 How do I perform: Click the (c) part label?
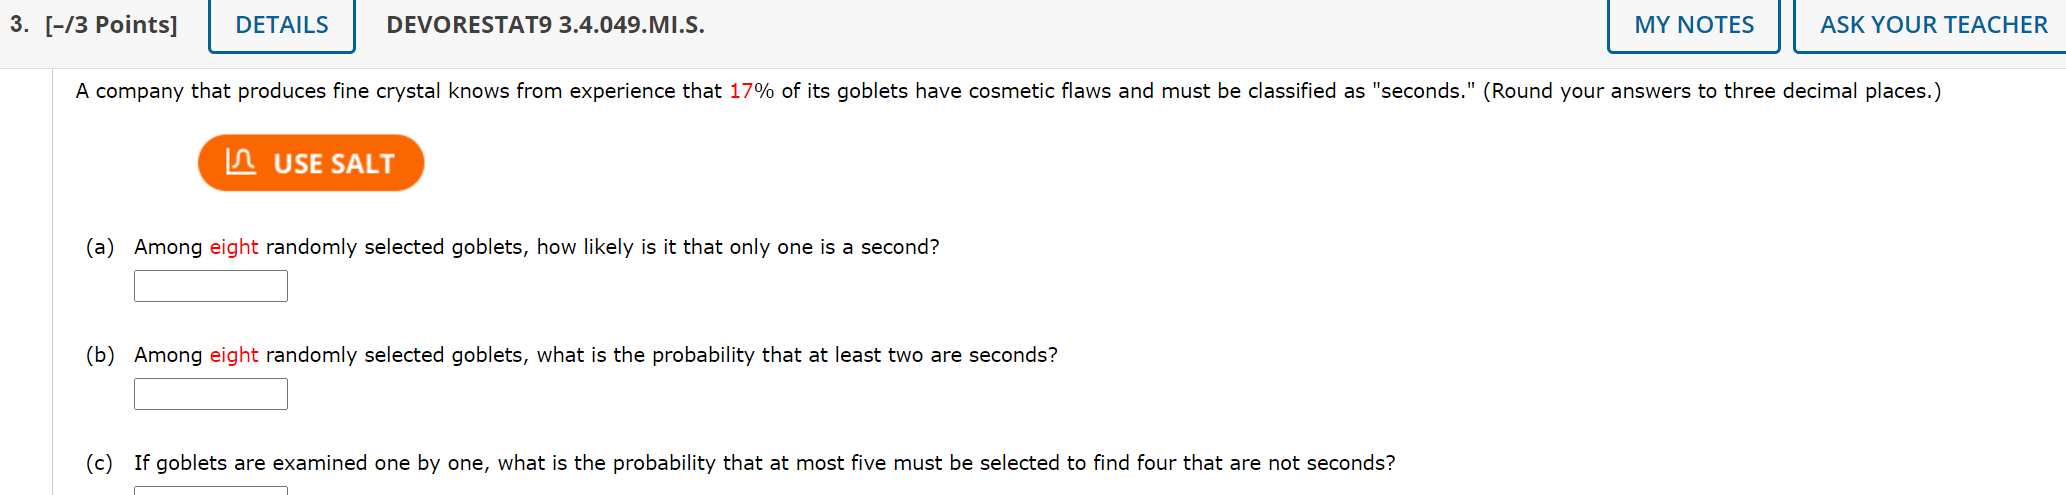coord(100,463)
